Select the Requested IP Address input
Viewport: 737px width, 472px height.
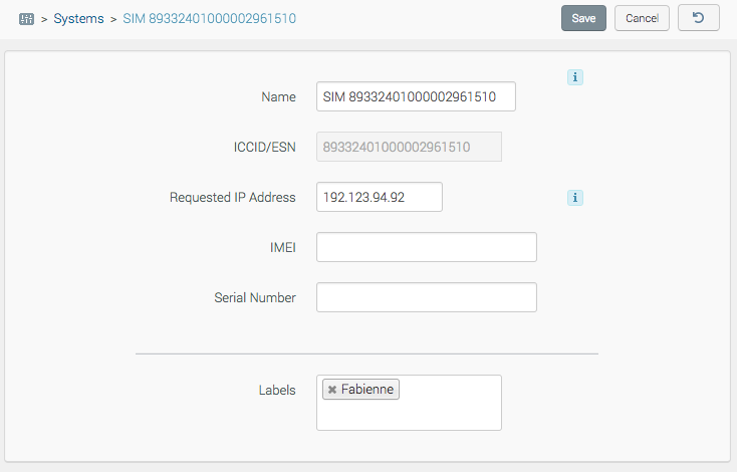pyautogui.click(x=379, y=197)
